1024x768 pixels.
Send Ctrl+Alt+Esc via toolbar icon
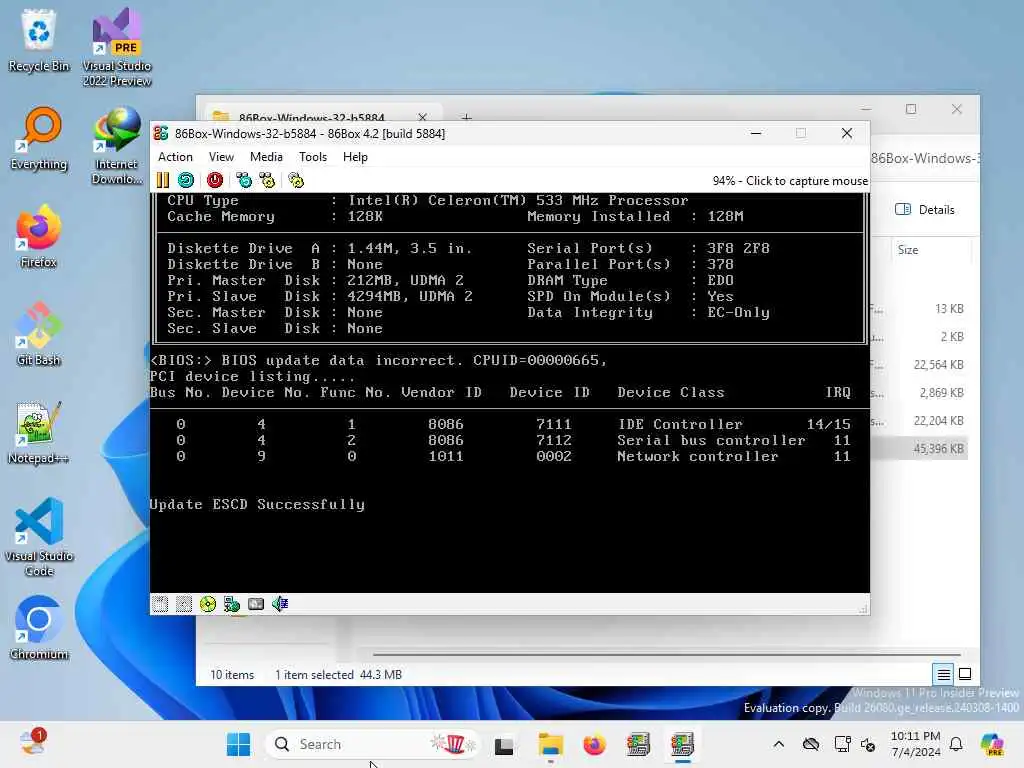[267, 180]
